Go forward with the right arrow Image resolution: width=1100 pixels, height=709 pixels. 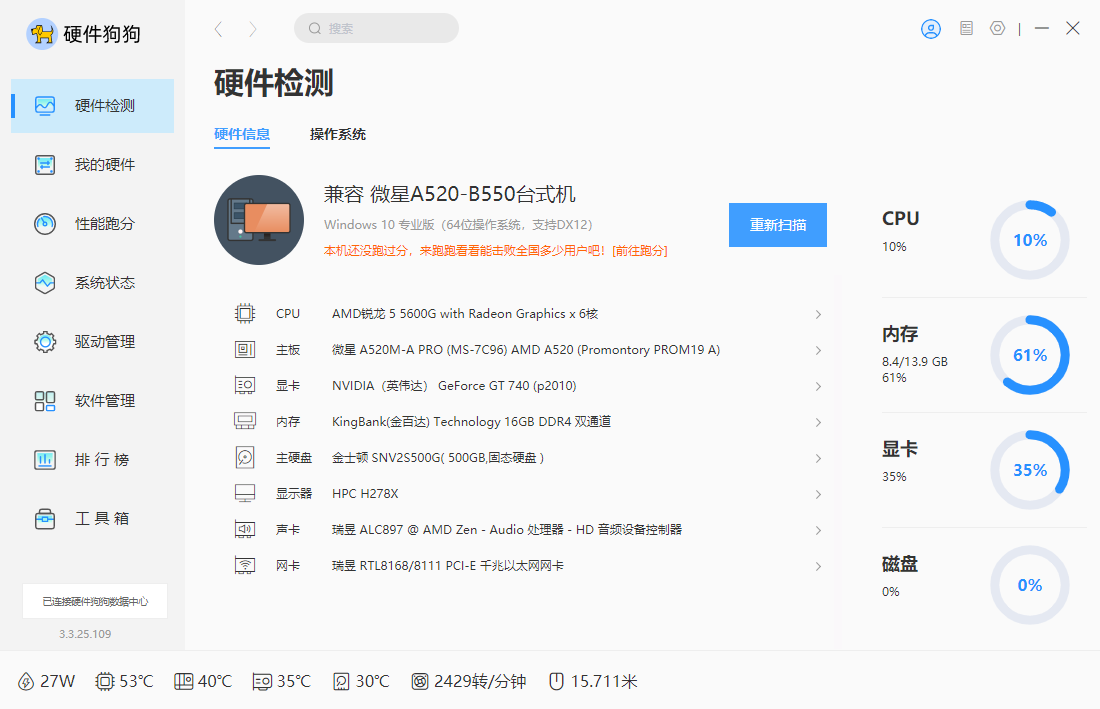(x=253, y=29)
